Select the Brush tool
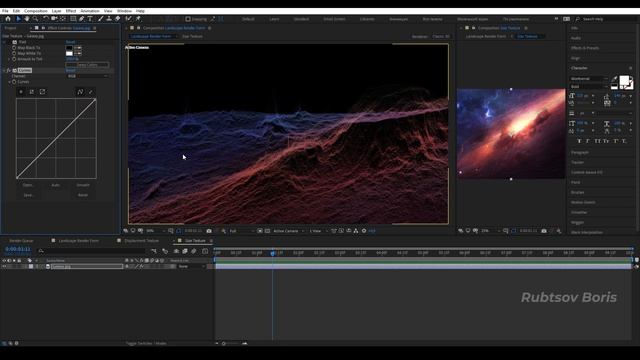 click(100, 19)
